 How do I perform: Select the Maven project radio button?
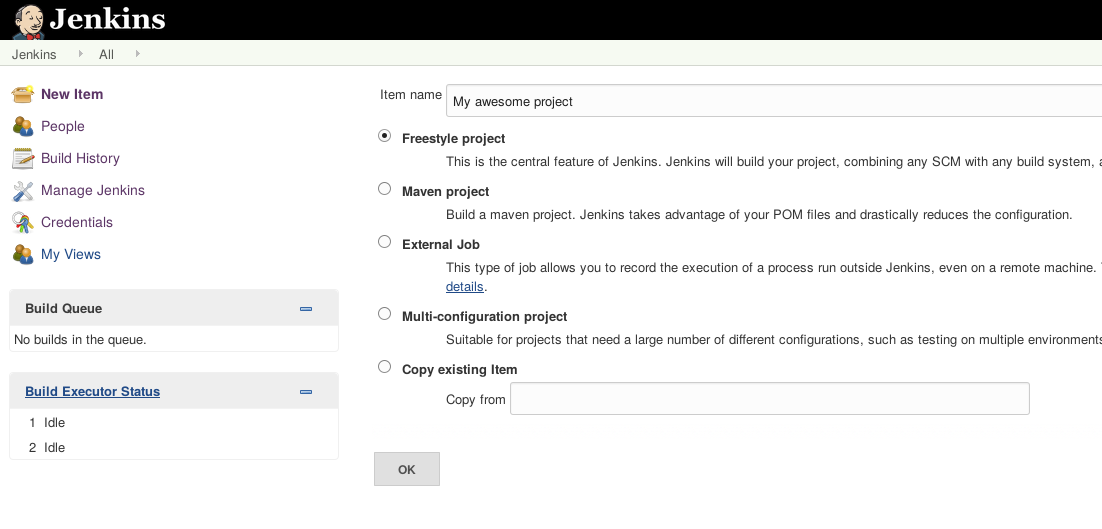pyautogui.click(x=385, y=188)
